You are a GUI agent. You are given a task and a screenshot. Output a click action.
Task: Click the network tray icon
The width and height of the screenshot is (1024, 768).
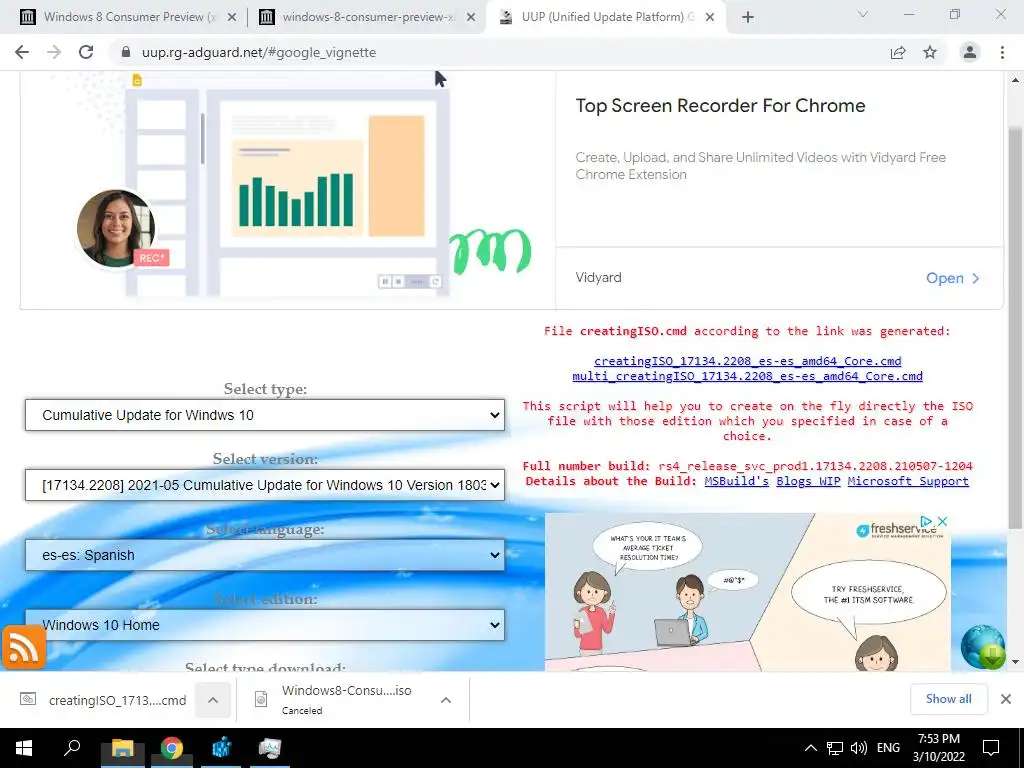click(835, 748)
